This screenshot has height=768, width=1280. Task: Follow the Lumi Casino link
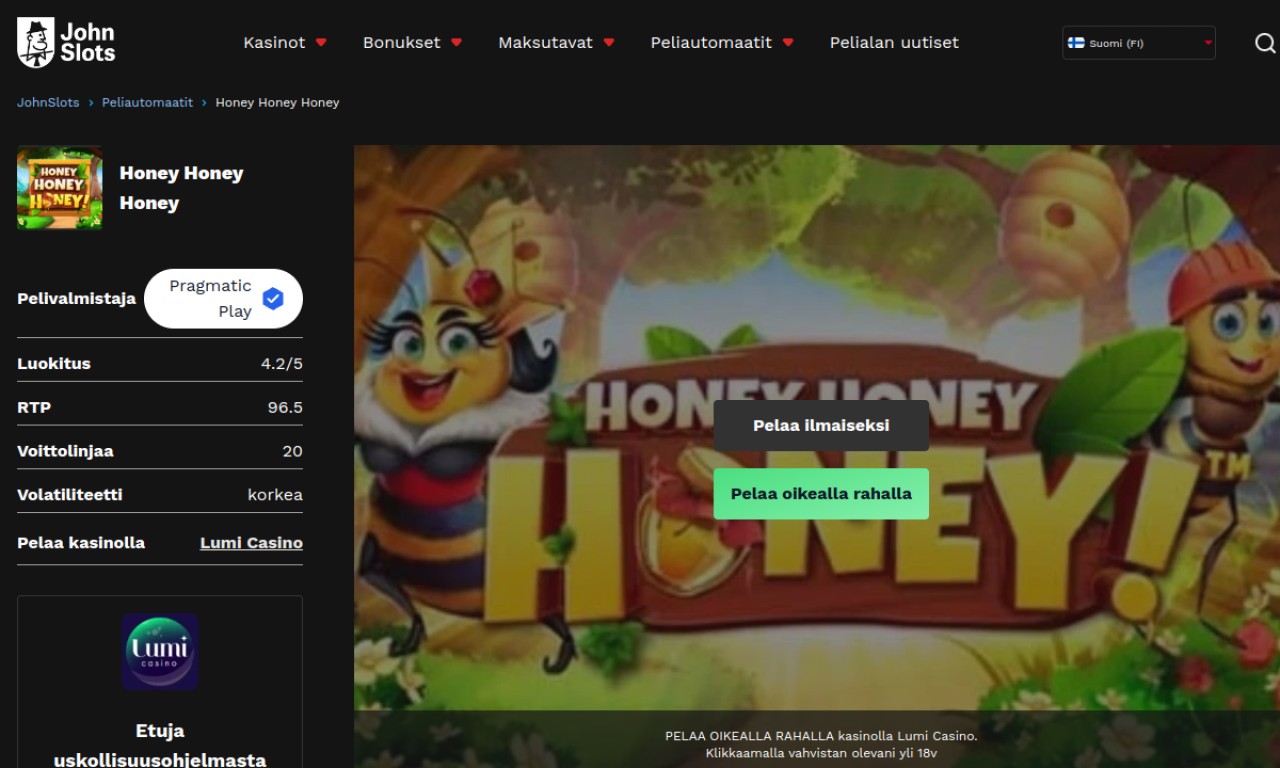point(251,543)
